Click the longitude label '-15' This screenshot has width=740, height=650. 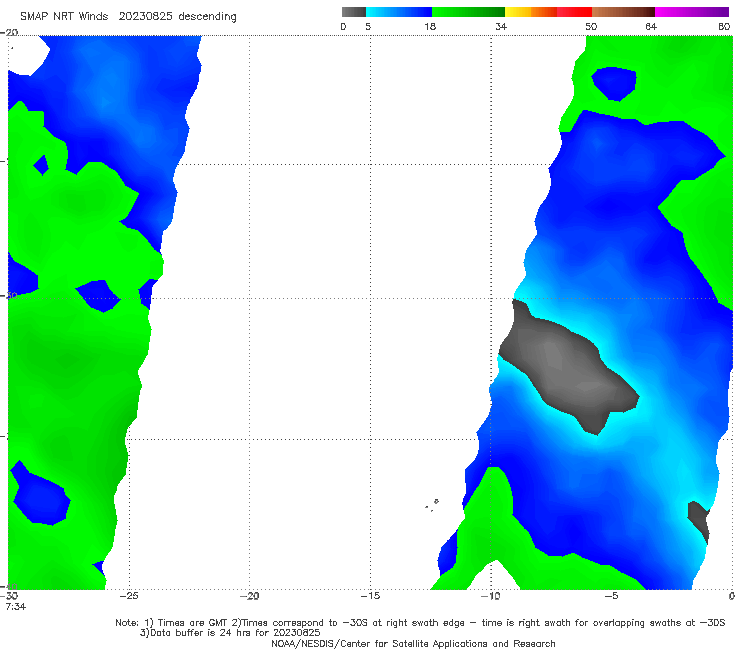pos(370,596)
